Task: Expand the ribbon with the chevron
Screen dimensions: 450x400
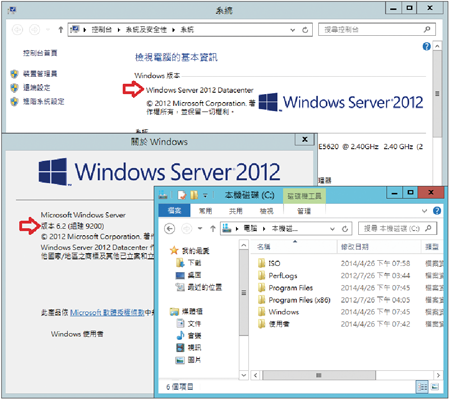Action: (x=424, y=211)
